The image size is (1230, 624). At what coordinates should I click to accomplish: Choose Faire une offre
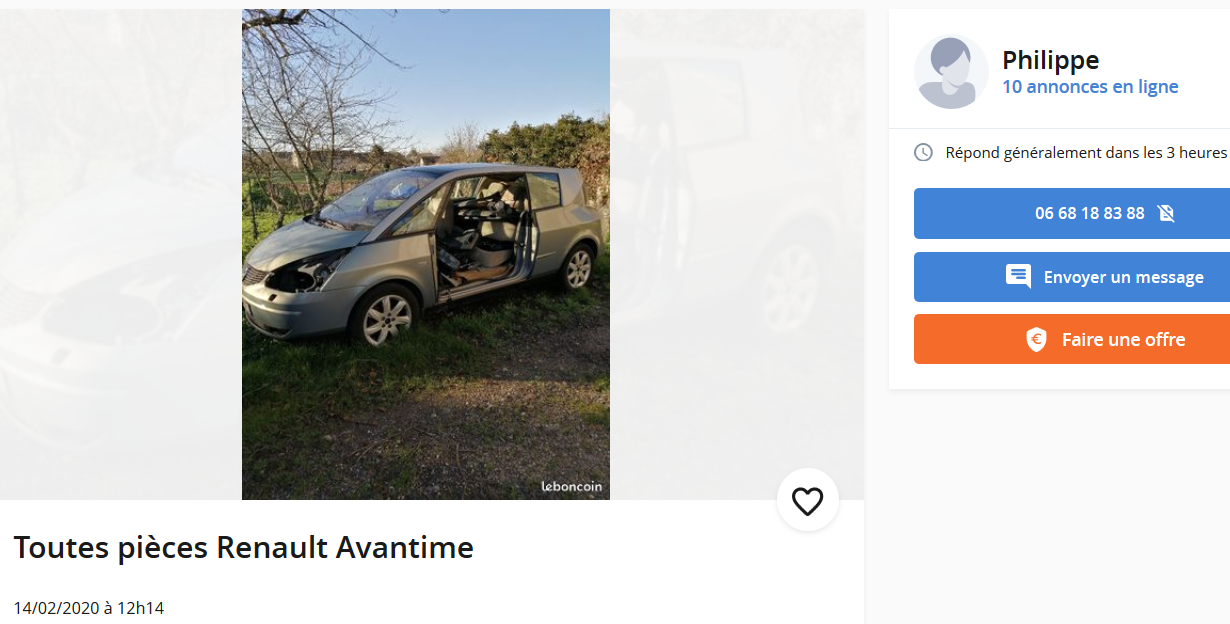1072,339
